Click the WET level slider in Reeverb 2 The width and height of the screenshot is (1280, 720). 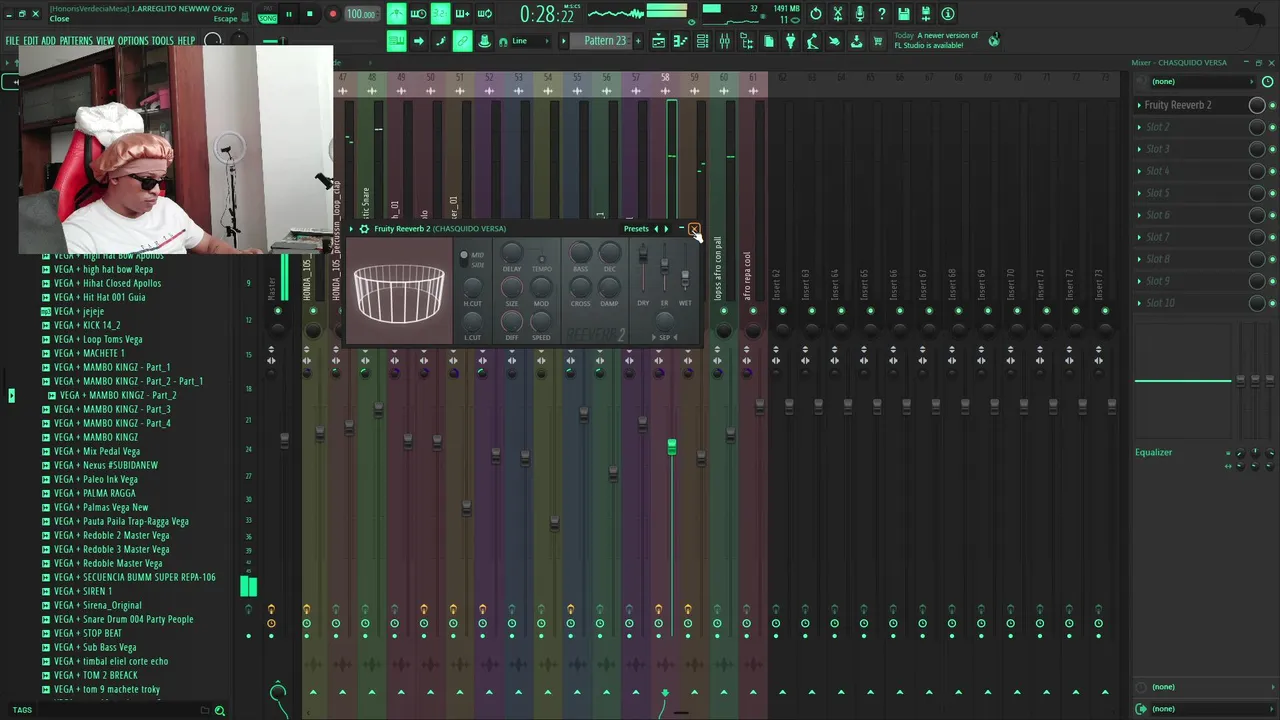(685, 275)
